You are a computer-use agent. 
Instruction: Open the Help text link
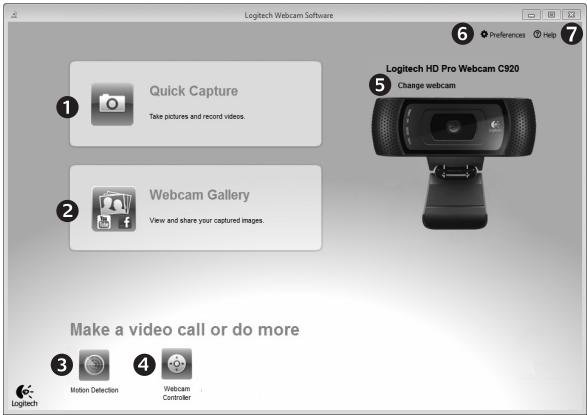tap(550, 35)
